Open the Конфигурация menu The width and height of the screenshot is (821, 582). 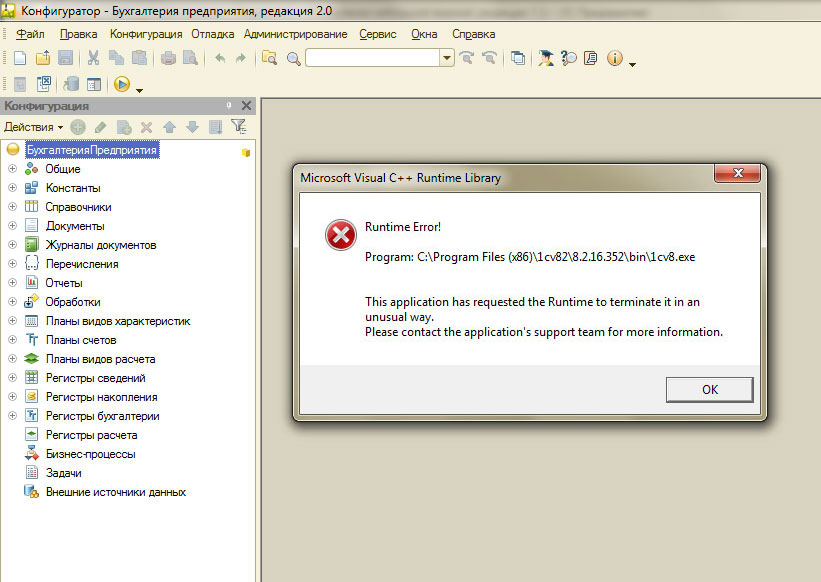coord(146,34)
